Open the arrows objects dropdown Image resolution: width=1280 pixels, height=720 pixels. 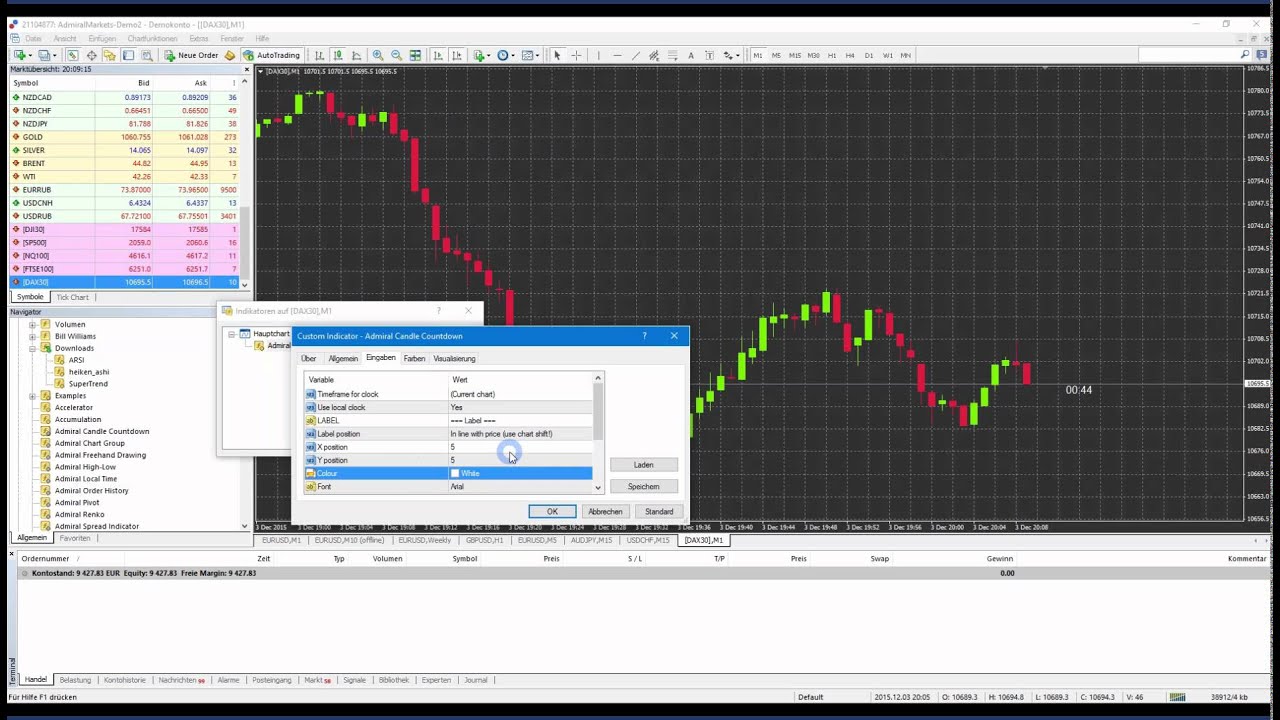click(731, 55)
